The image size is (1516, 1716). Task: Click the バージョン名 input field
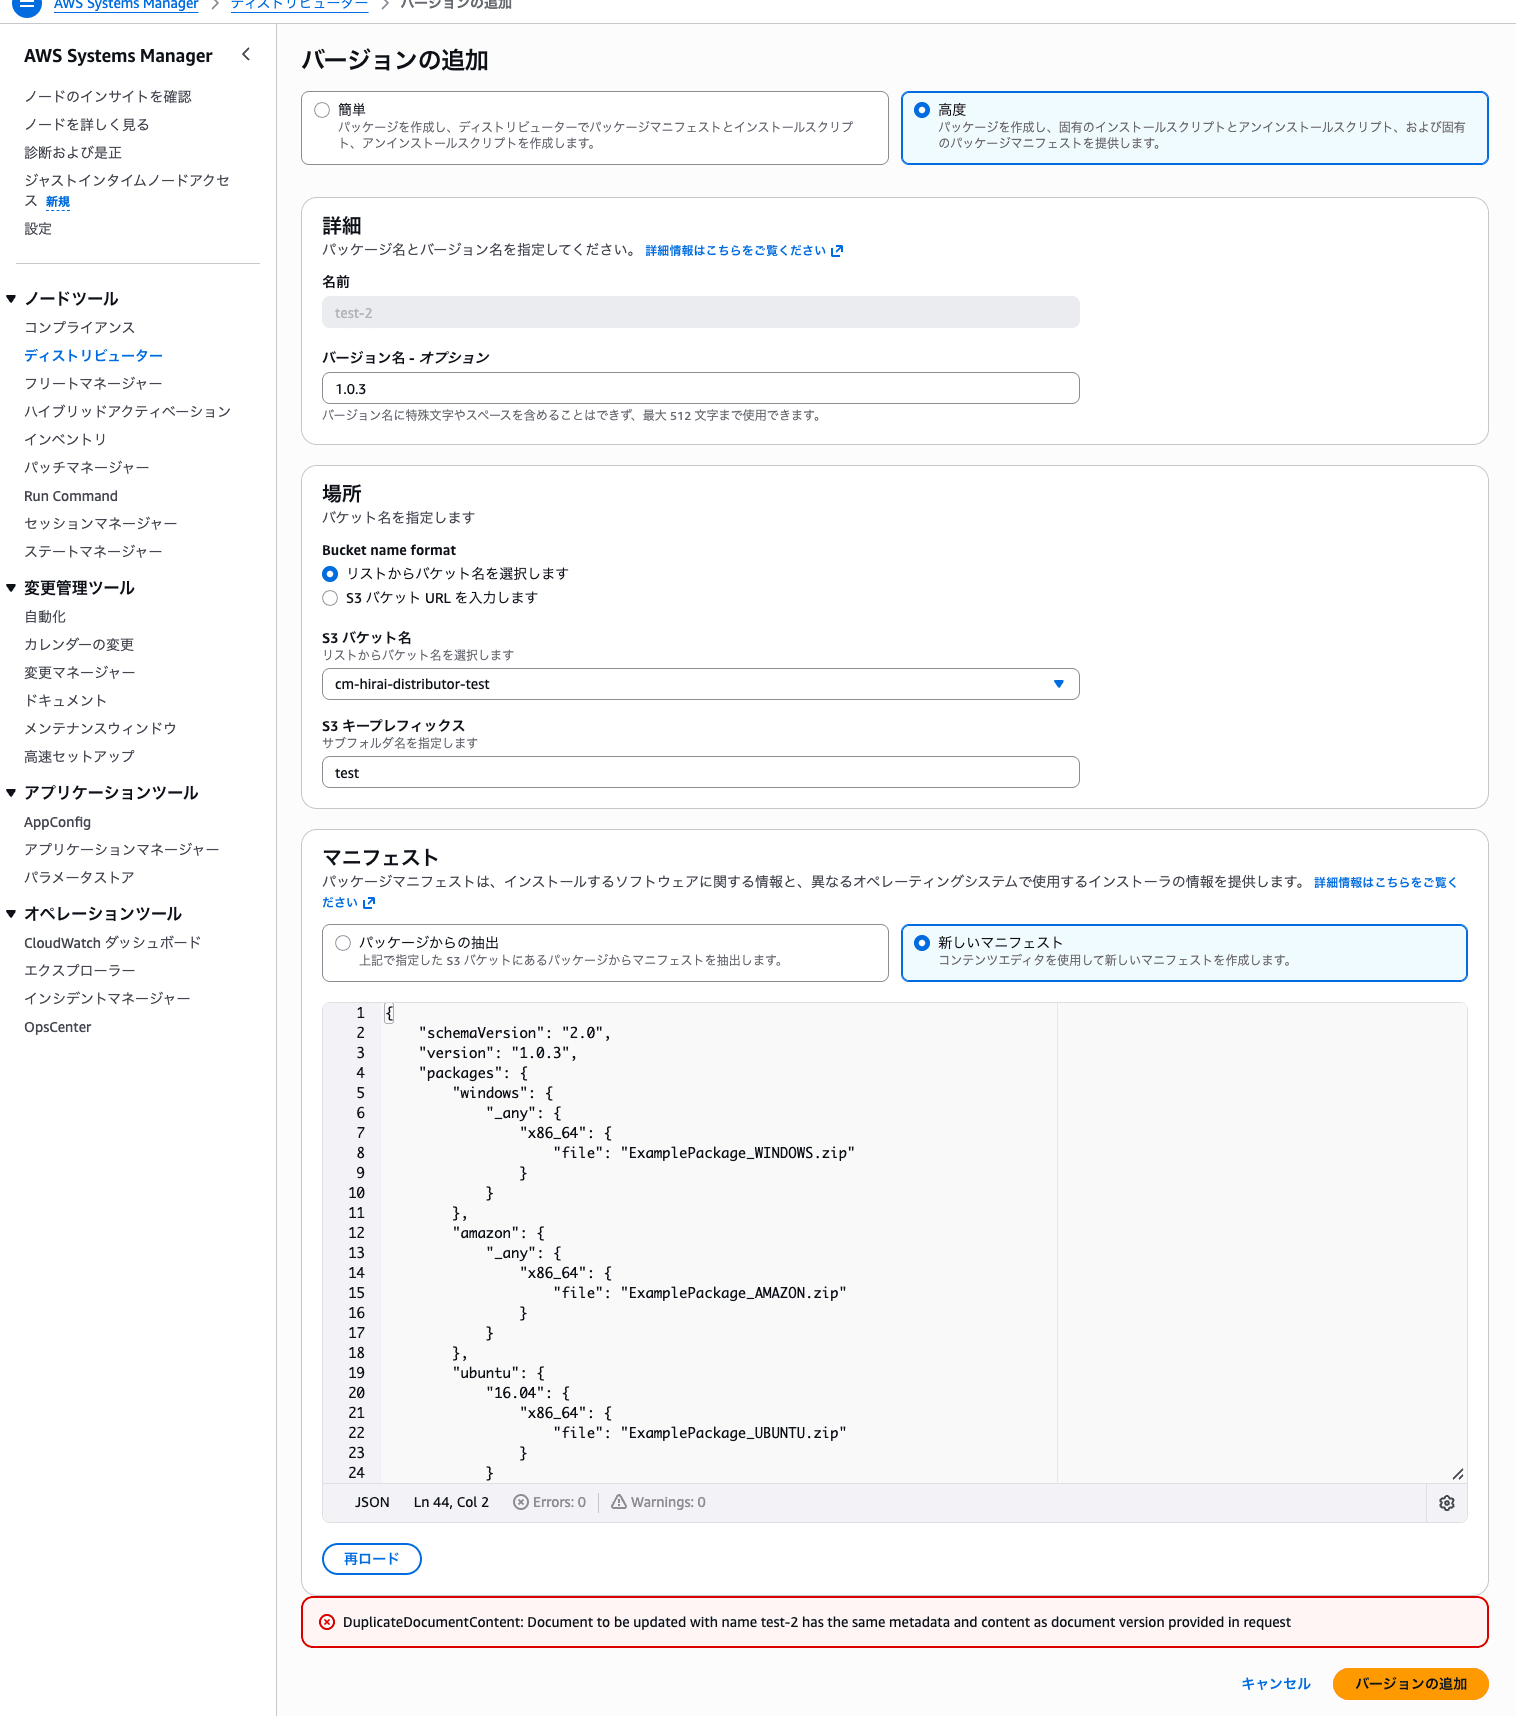(x=700, y=388)
